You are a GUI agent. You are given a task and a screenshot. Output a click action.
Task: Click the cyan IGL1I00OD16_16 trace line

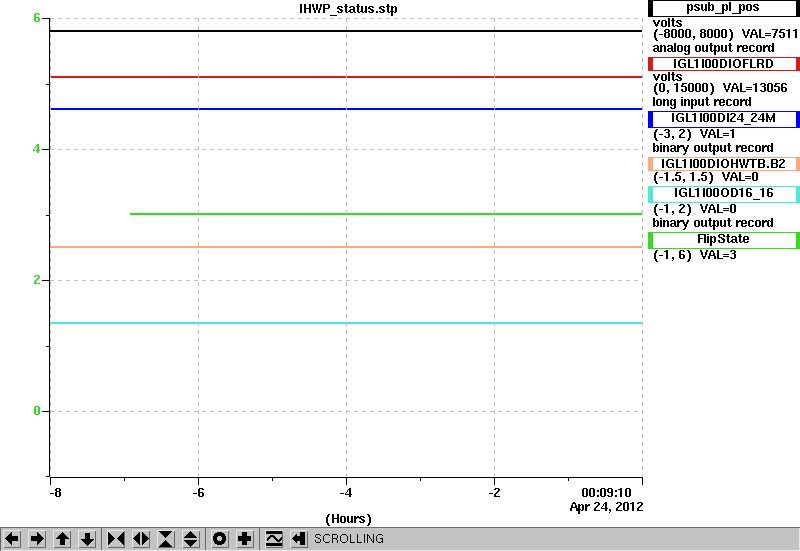point(346,323)
